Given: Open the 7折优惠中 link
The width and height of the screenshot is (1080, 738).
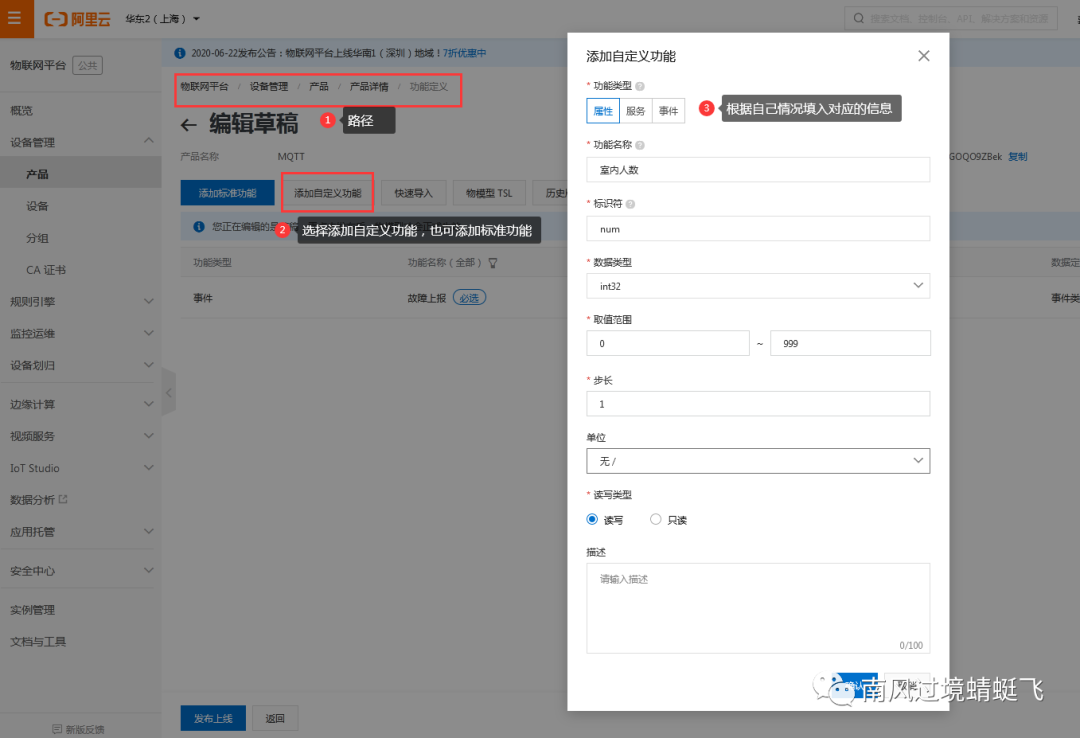Looking at the screenshot, I should tap(464, 53).
